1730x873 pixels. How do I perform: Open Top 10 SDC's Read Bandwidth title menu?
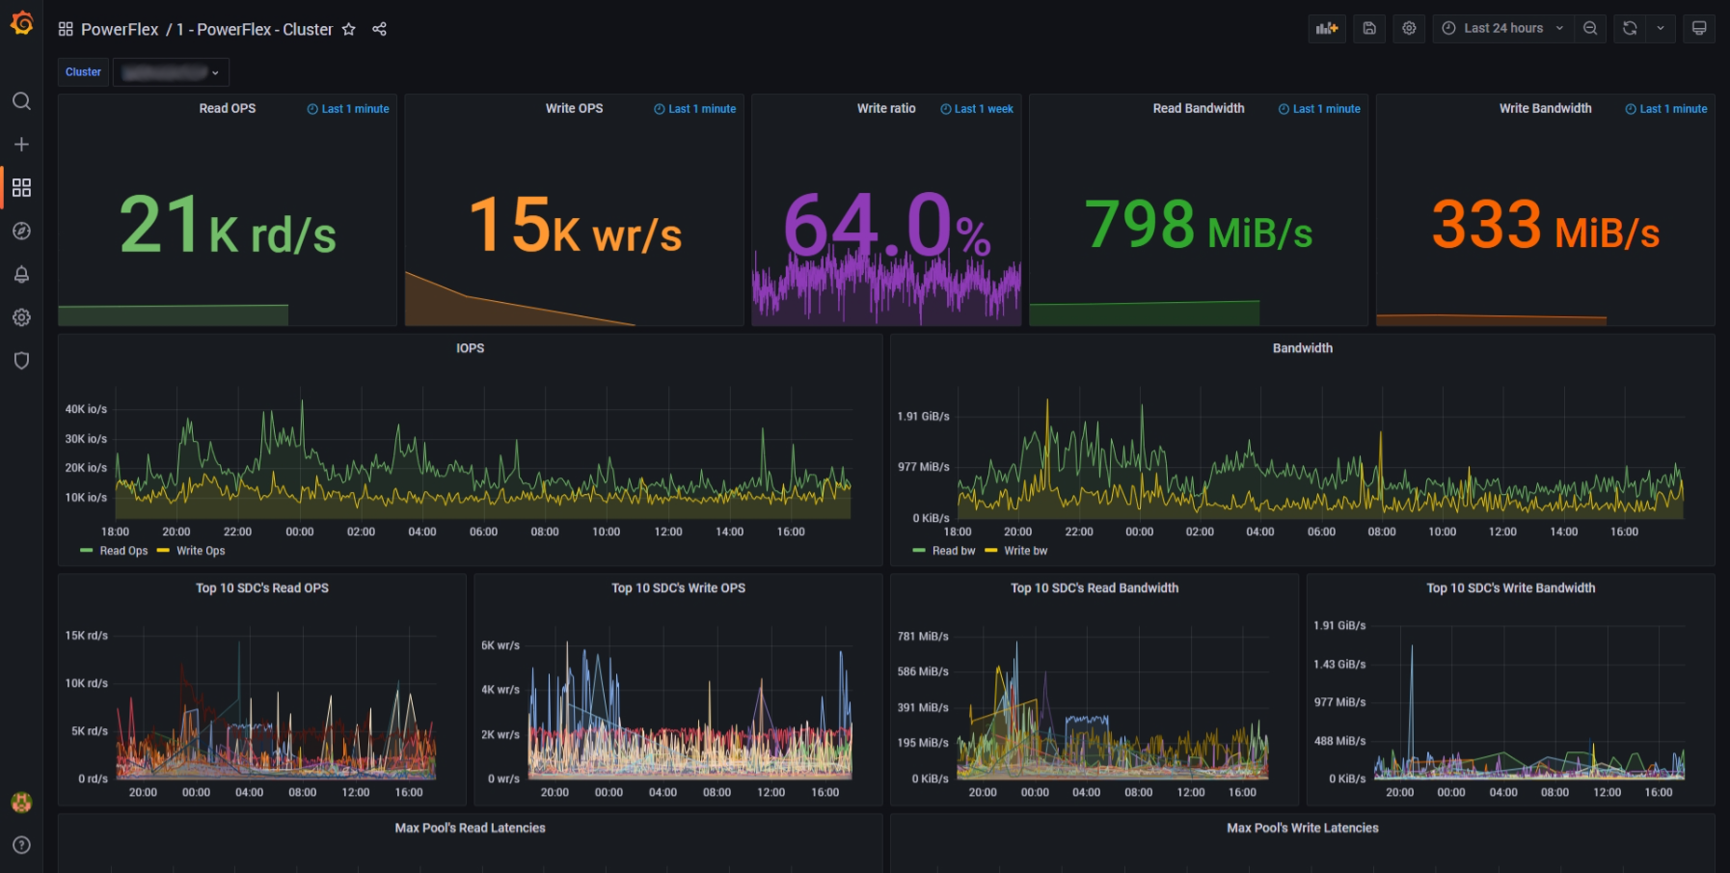tap(1094, 588)
